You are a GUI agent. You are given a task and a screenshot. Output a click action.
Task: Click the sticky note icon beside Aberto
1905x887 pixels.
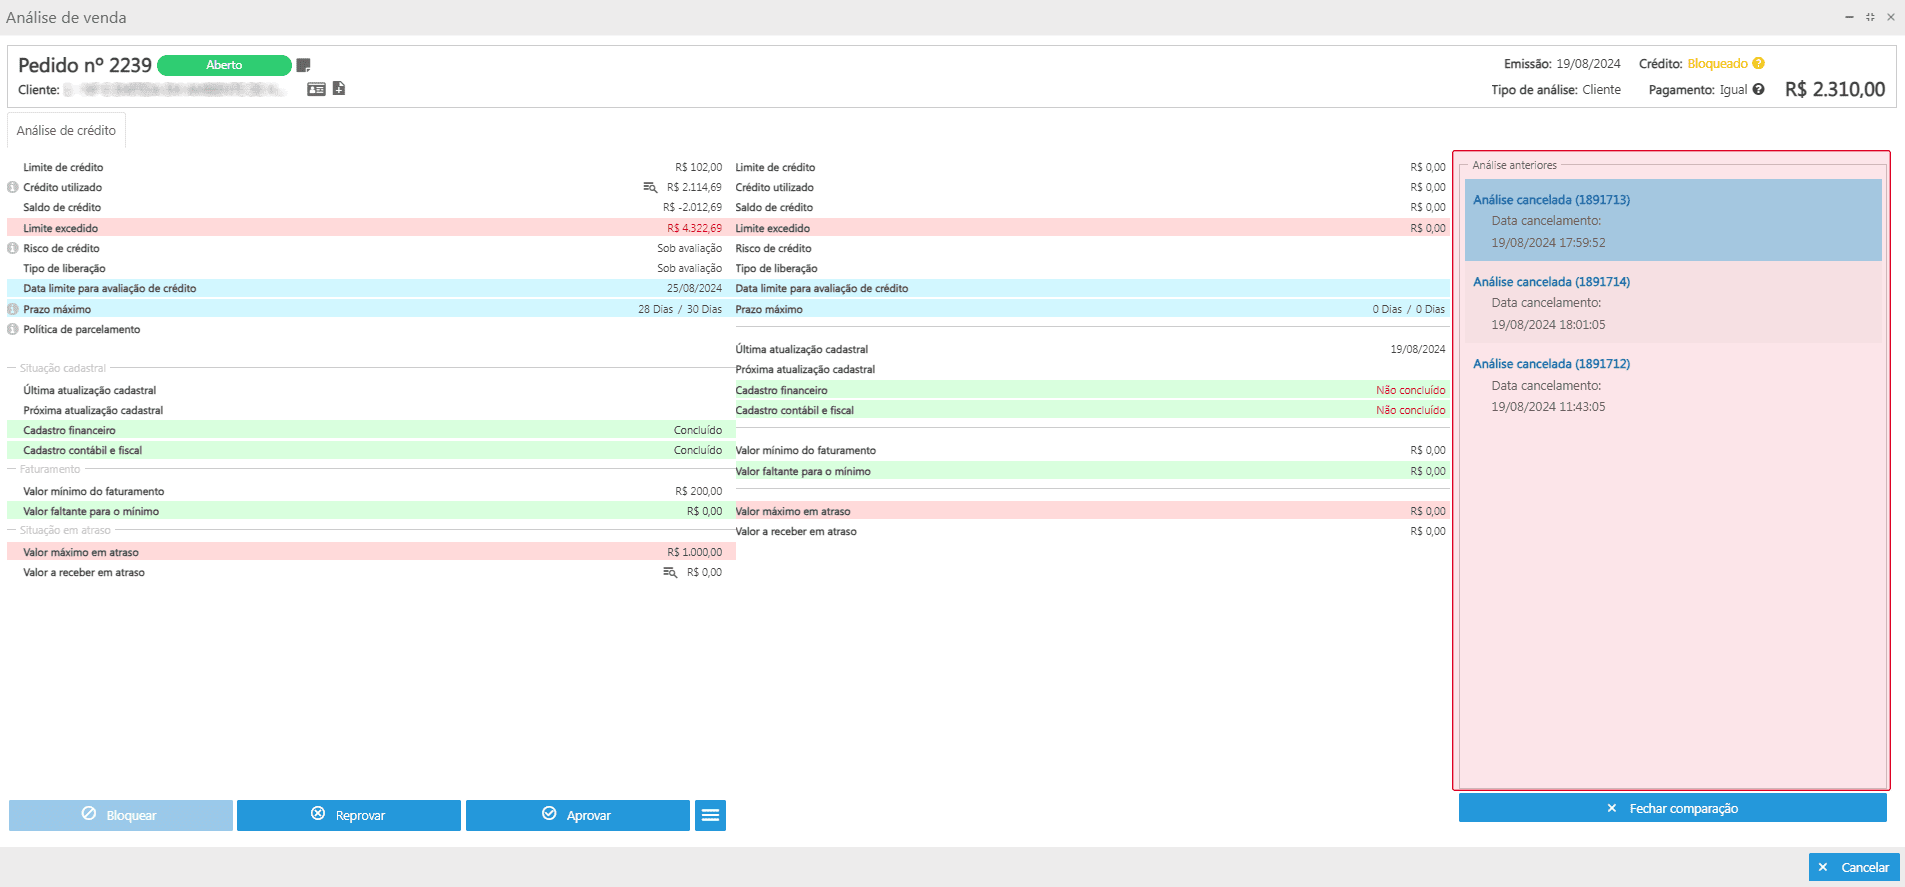pyautogui.click(x=303, y=65)
